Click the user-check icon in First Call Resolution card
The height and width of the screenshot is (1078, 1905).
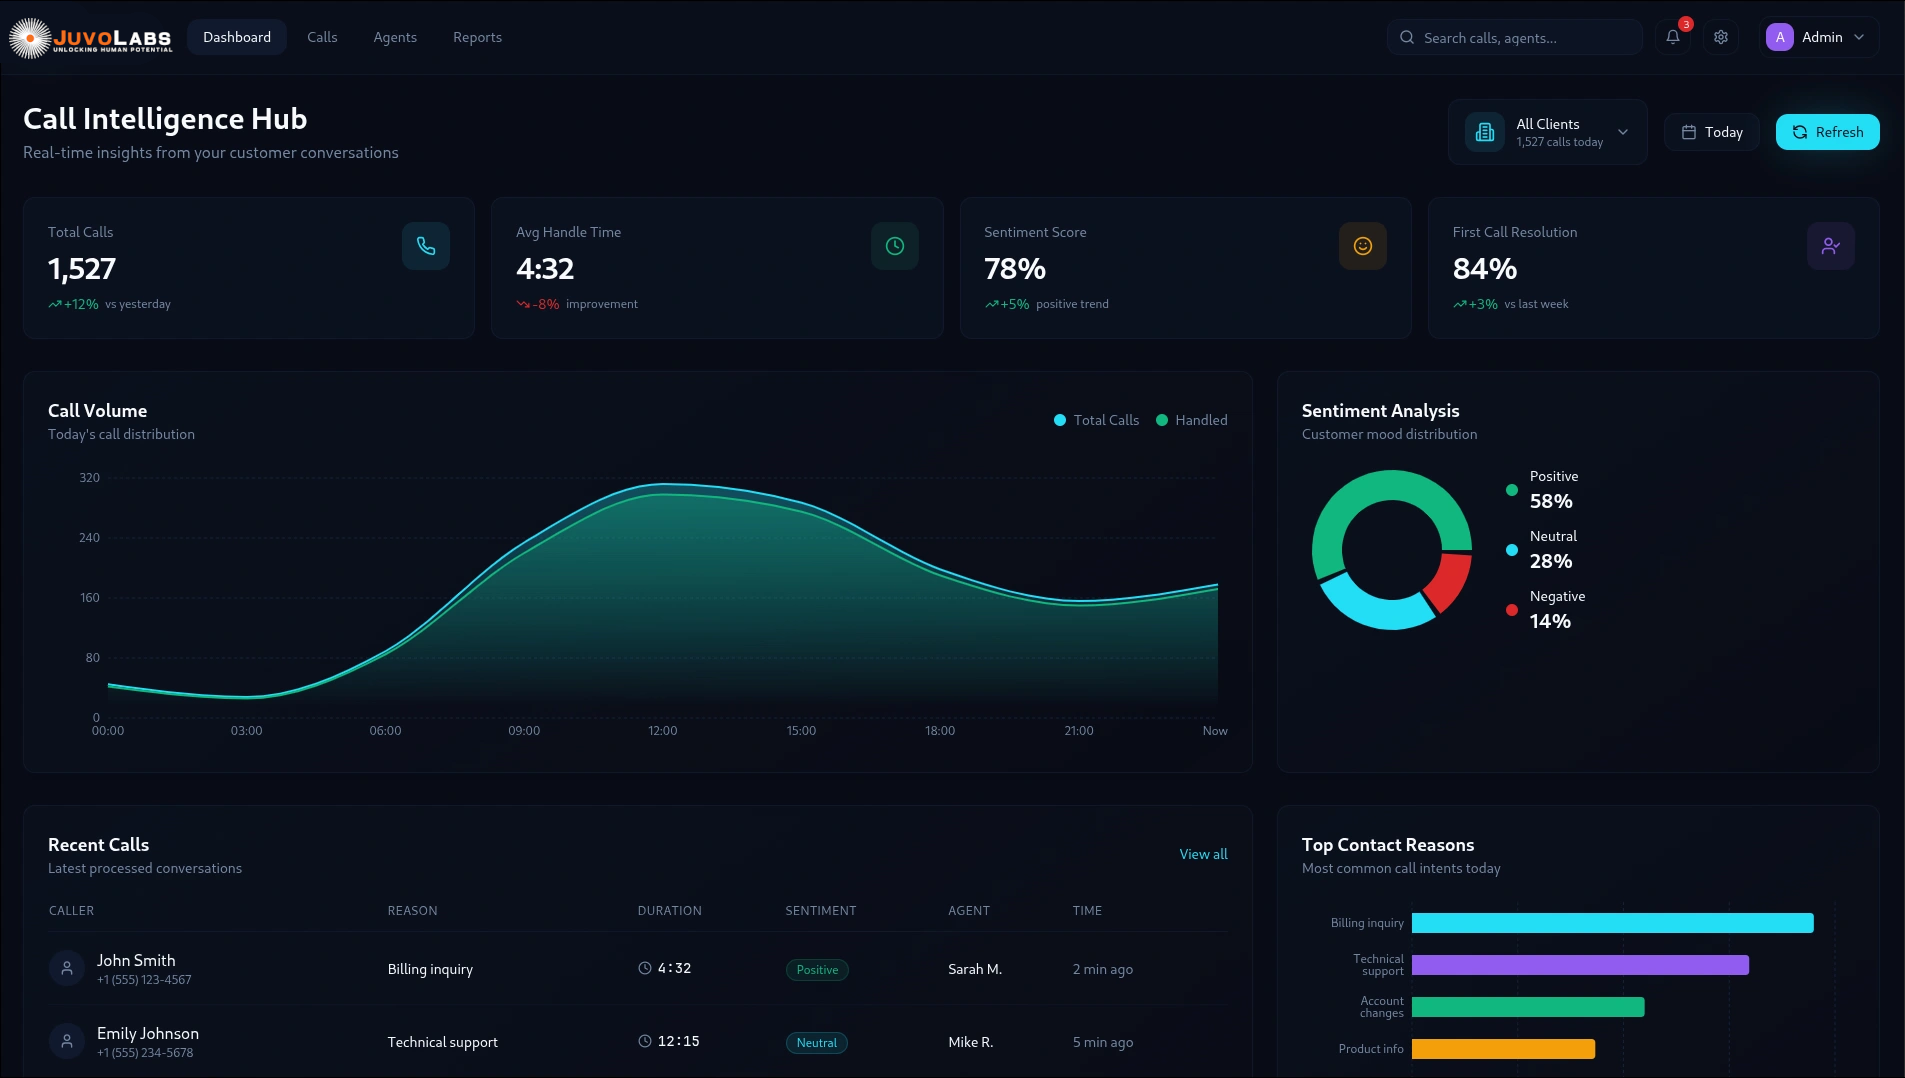click(x=1830, y=246)
